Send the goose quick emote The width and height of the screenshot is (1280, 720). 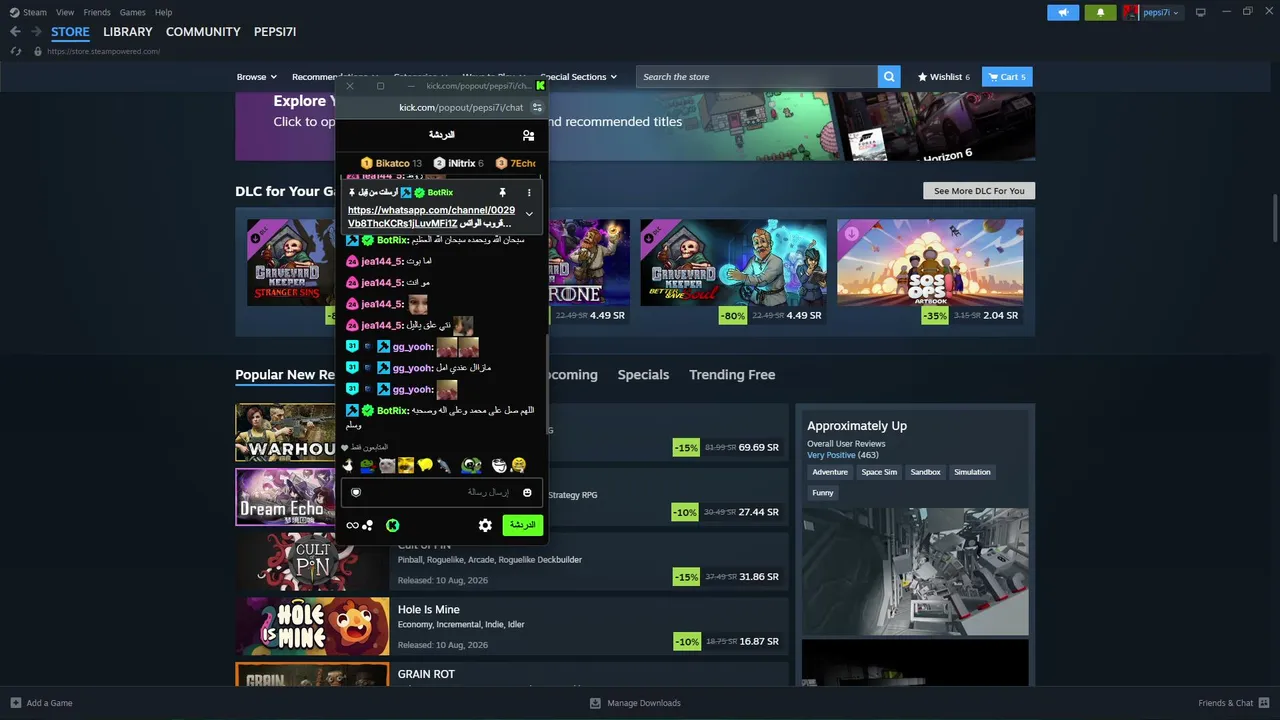pyautogui.click(x=348, y=465)
